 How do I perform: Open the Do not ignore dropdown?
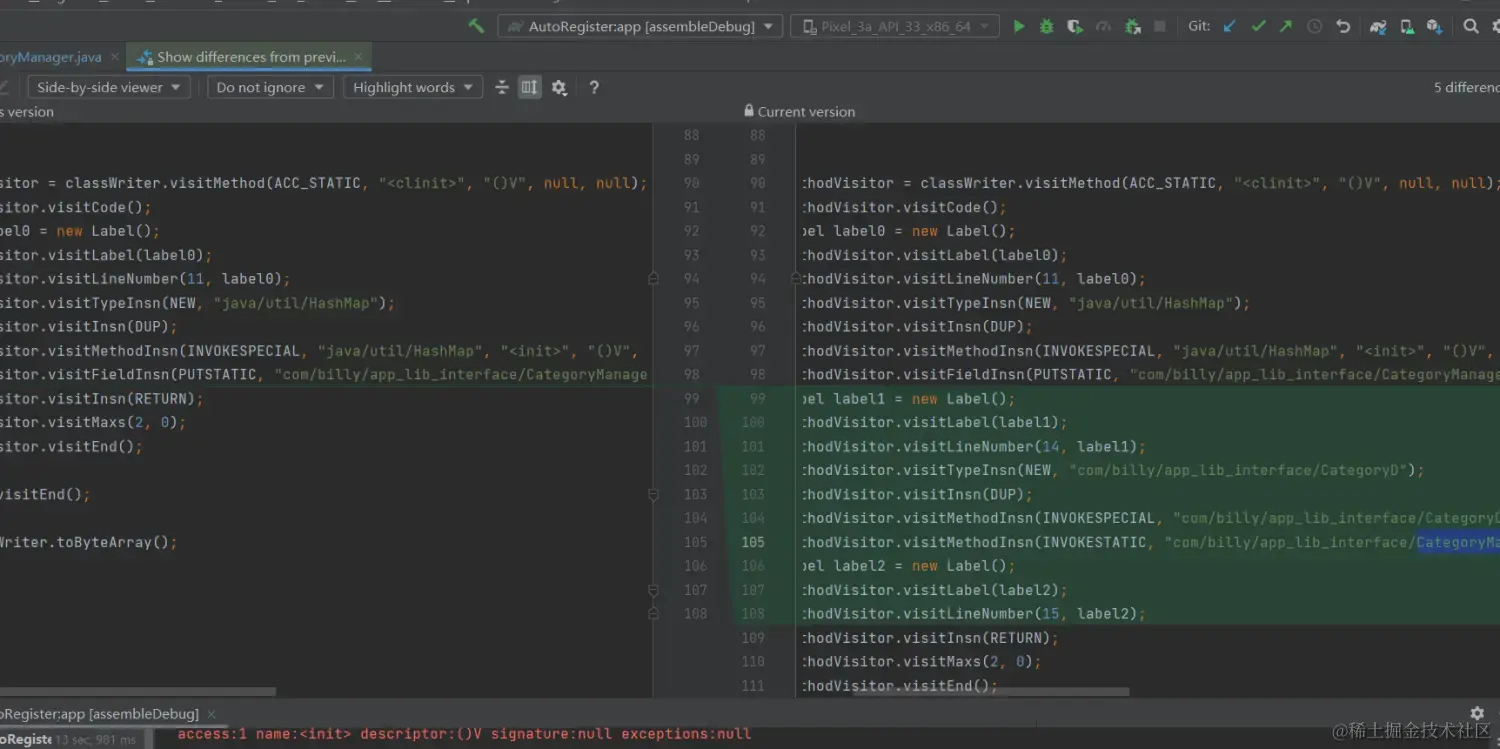pyautogui.click(x=270, y=87)
